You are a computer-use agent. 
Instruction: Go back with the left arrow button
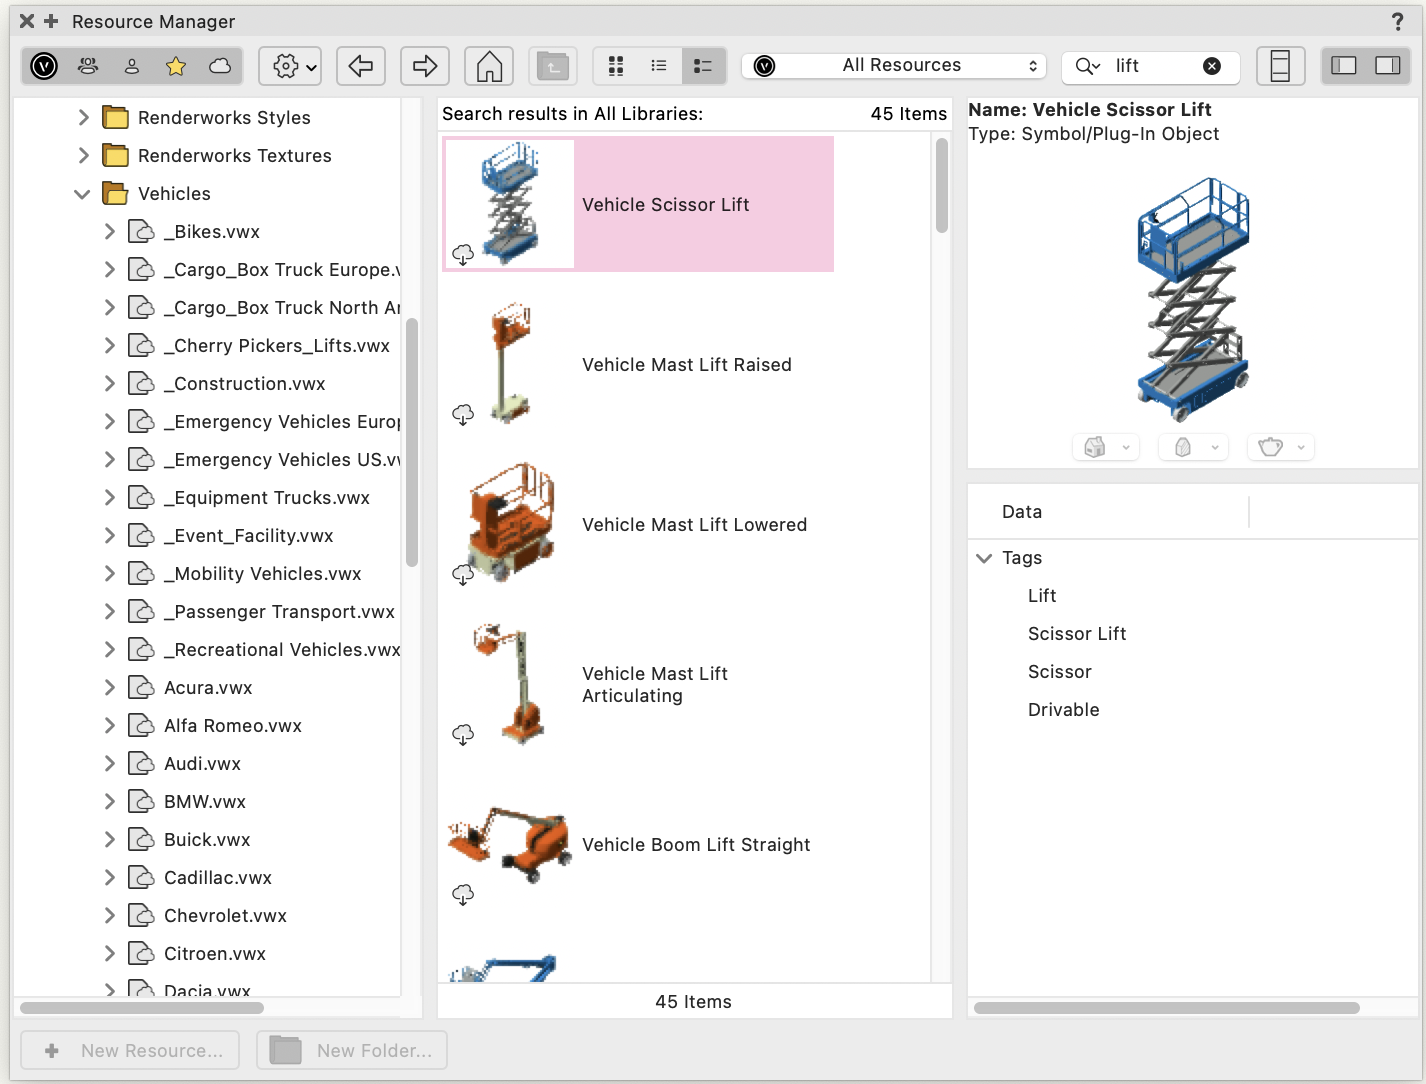(361, 66)
